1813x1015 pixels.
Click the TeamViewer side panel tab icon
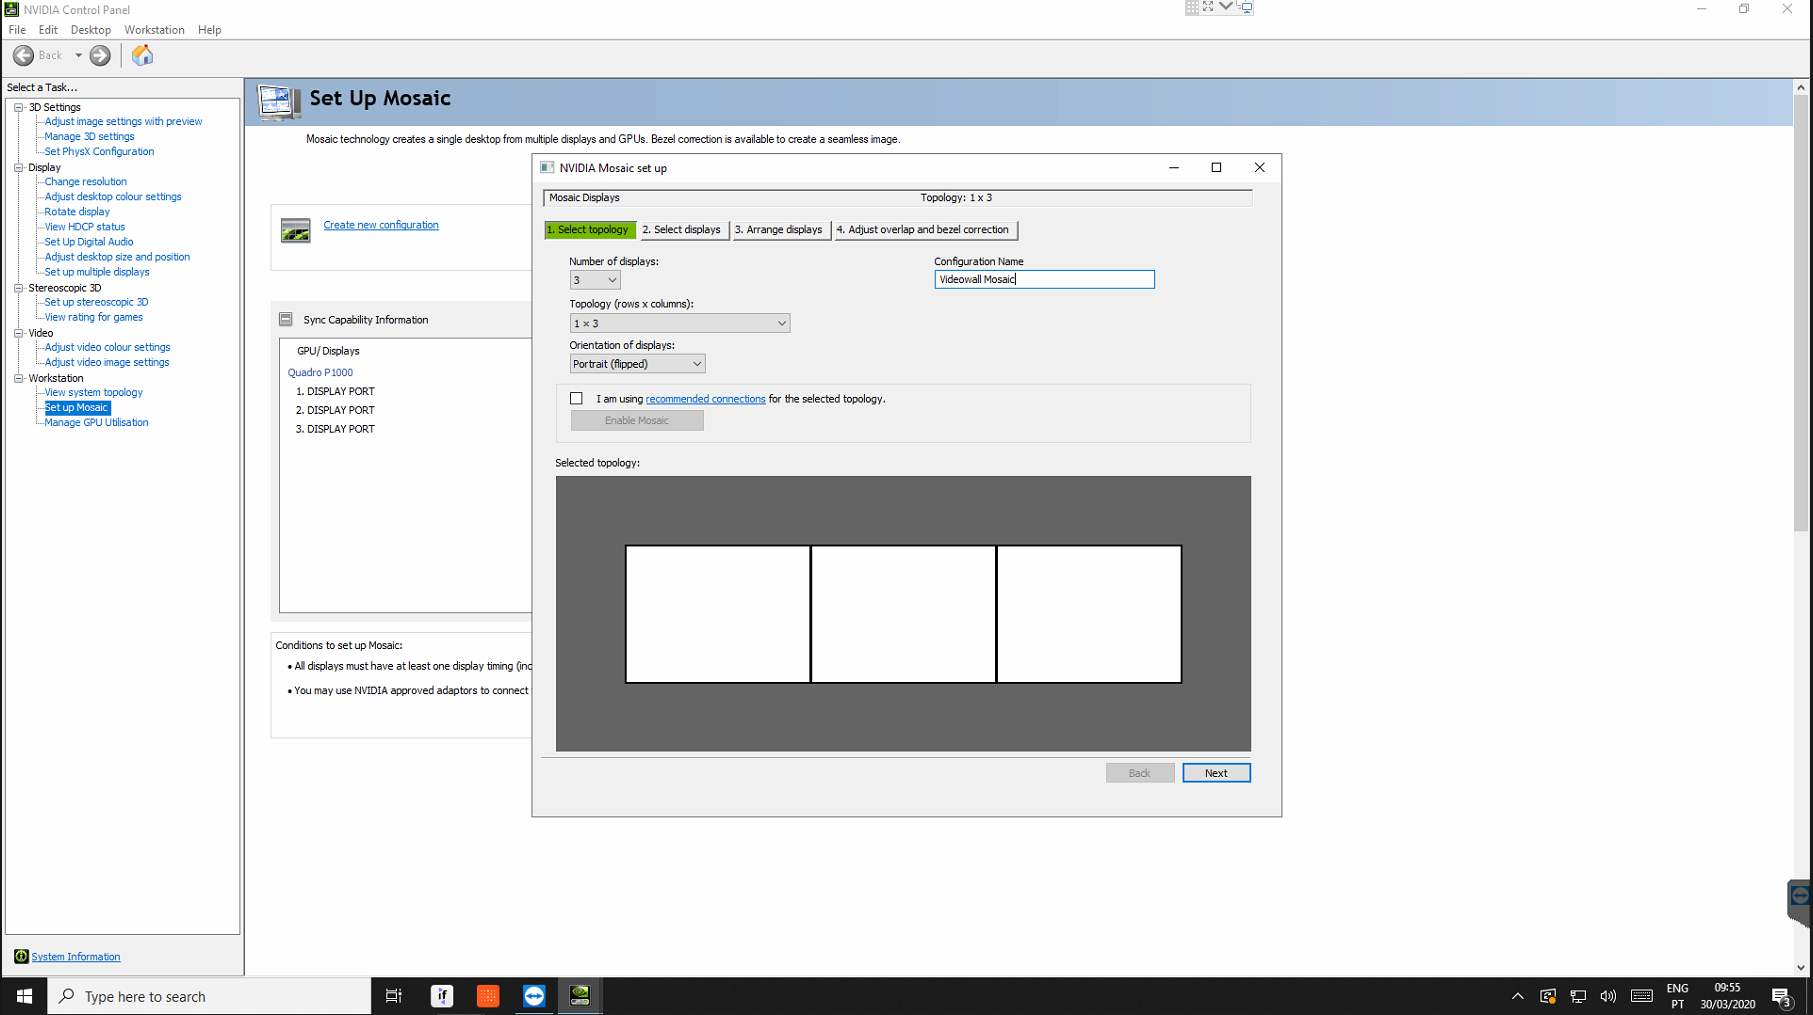pos(1800,896)
